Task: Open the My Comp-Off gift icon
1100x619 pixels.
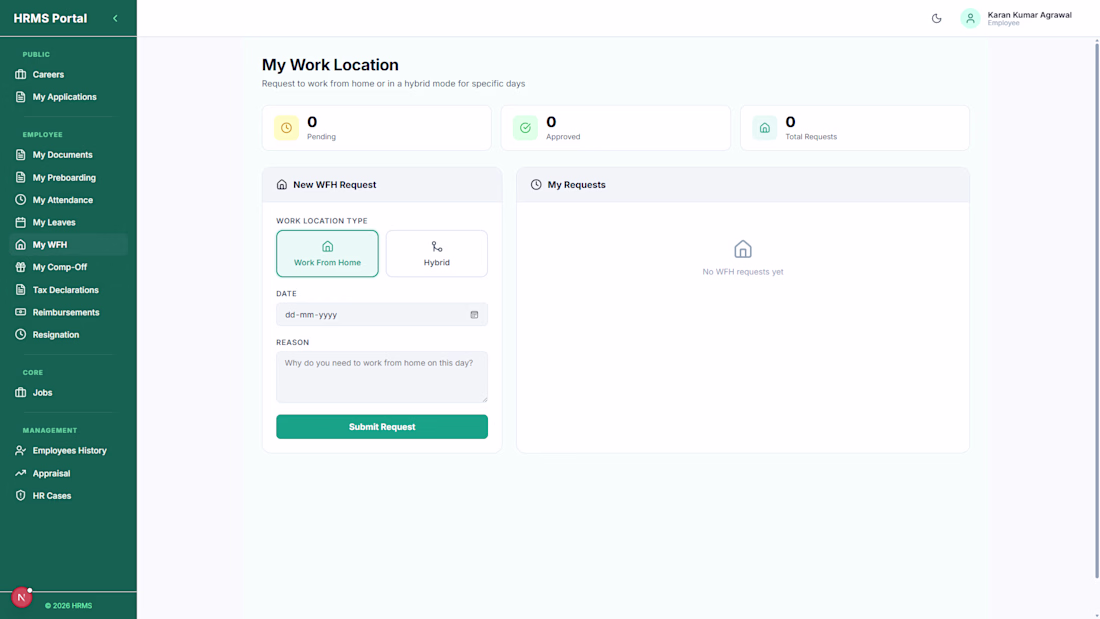Action: (20, 267)
